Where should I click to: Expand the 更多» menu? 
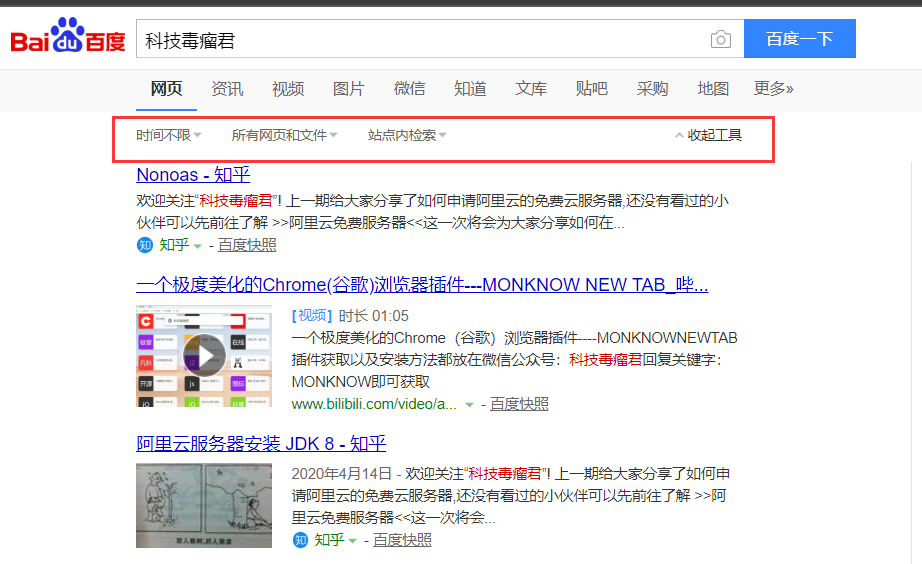pyautogui.click(x=774, y=89)
